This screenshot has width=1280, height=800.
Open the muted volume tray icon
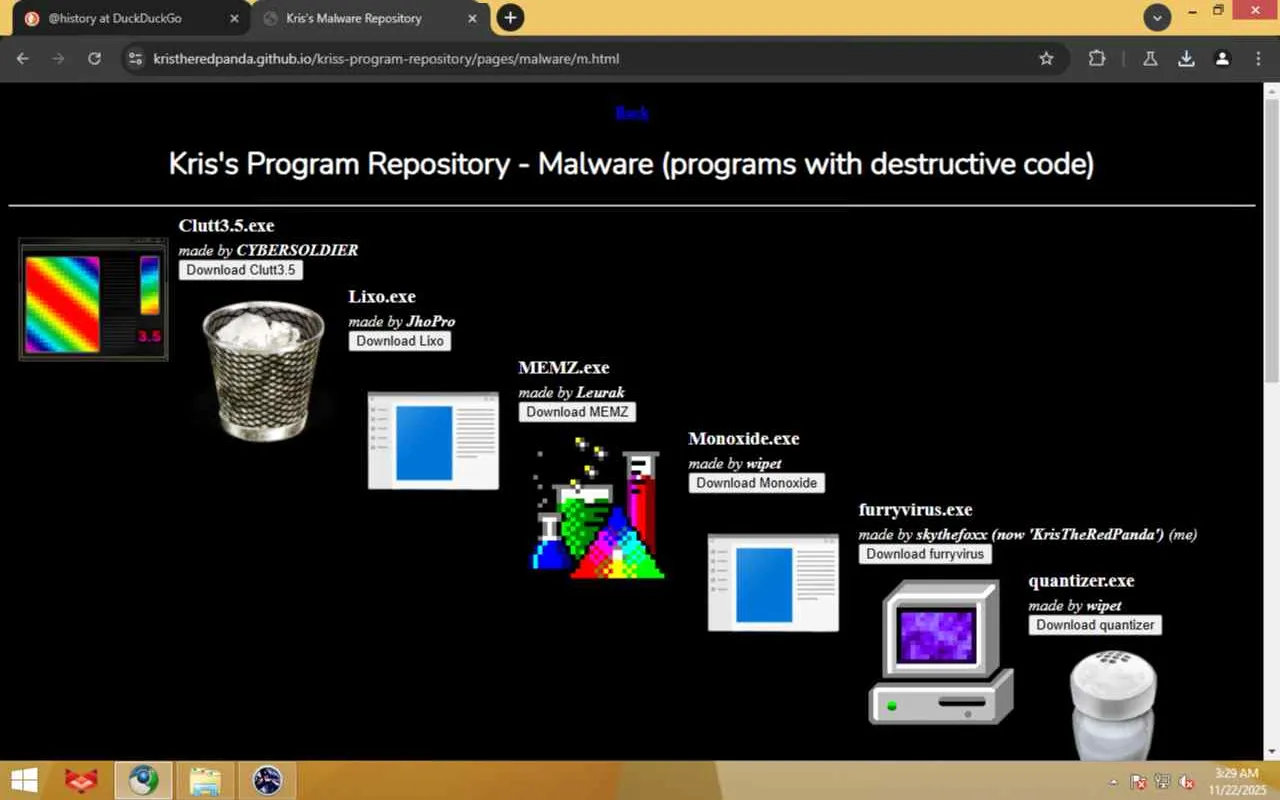pyautogui.click(x=1187, y=782)
